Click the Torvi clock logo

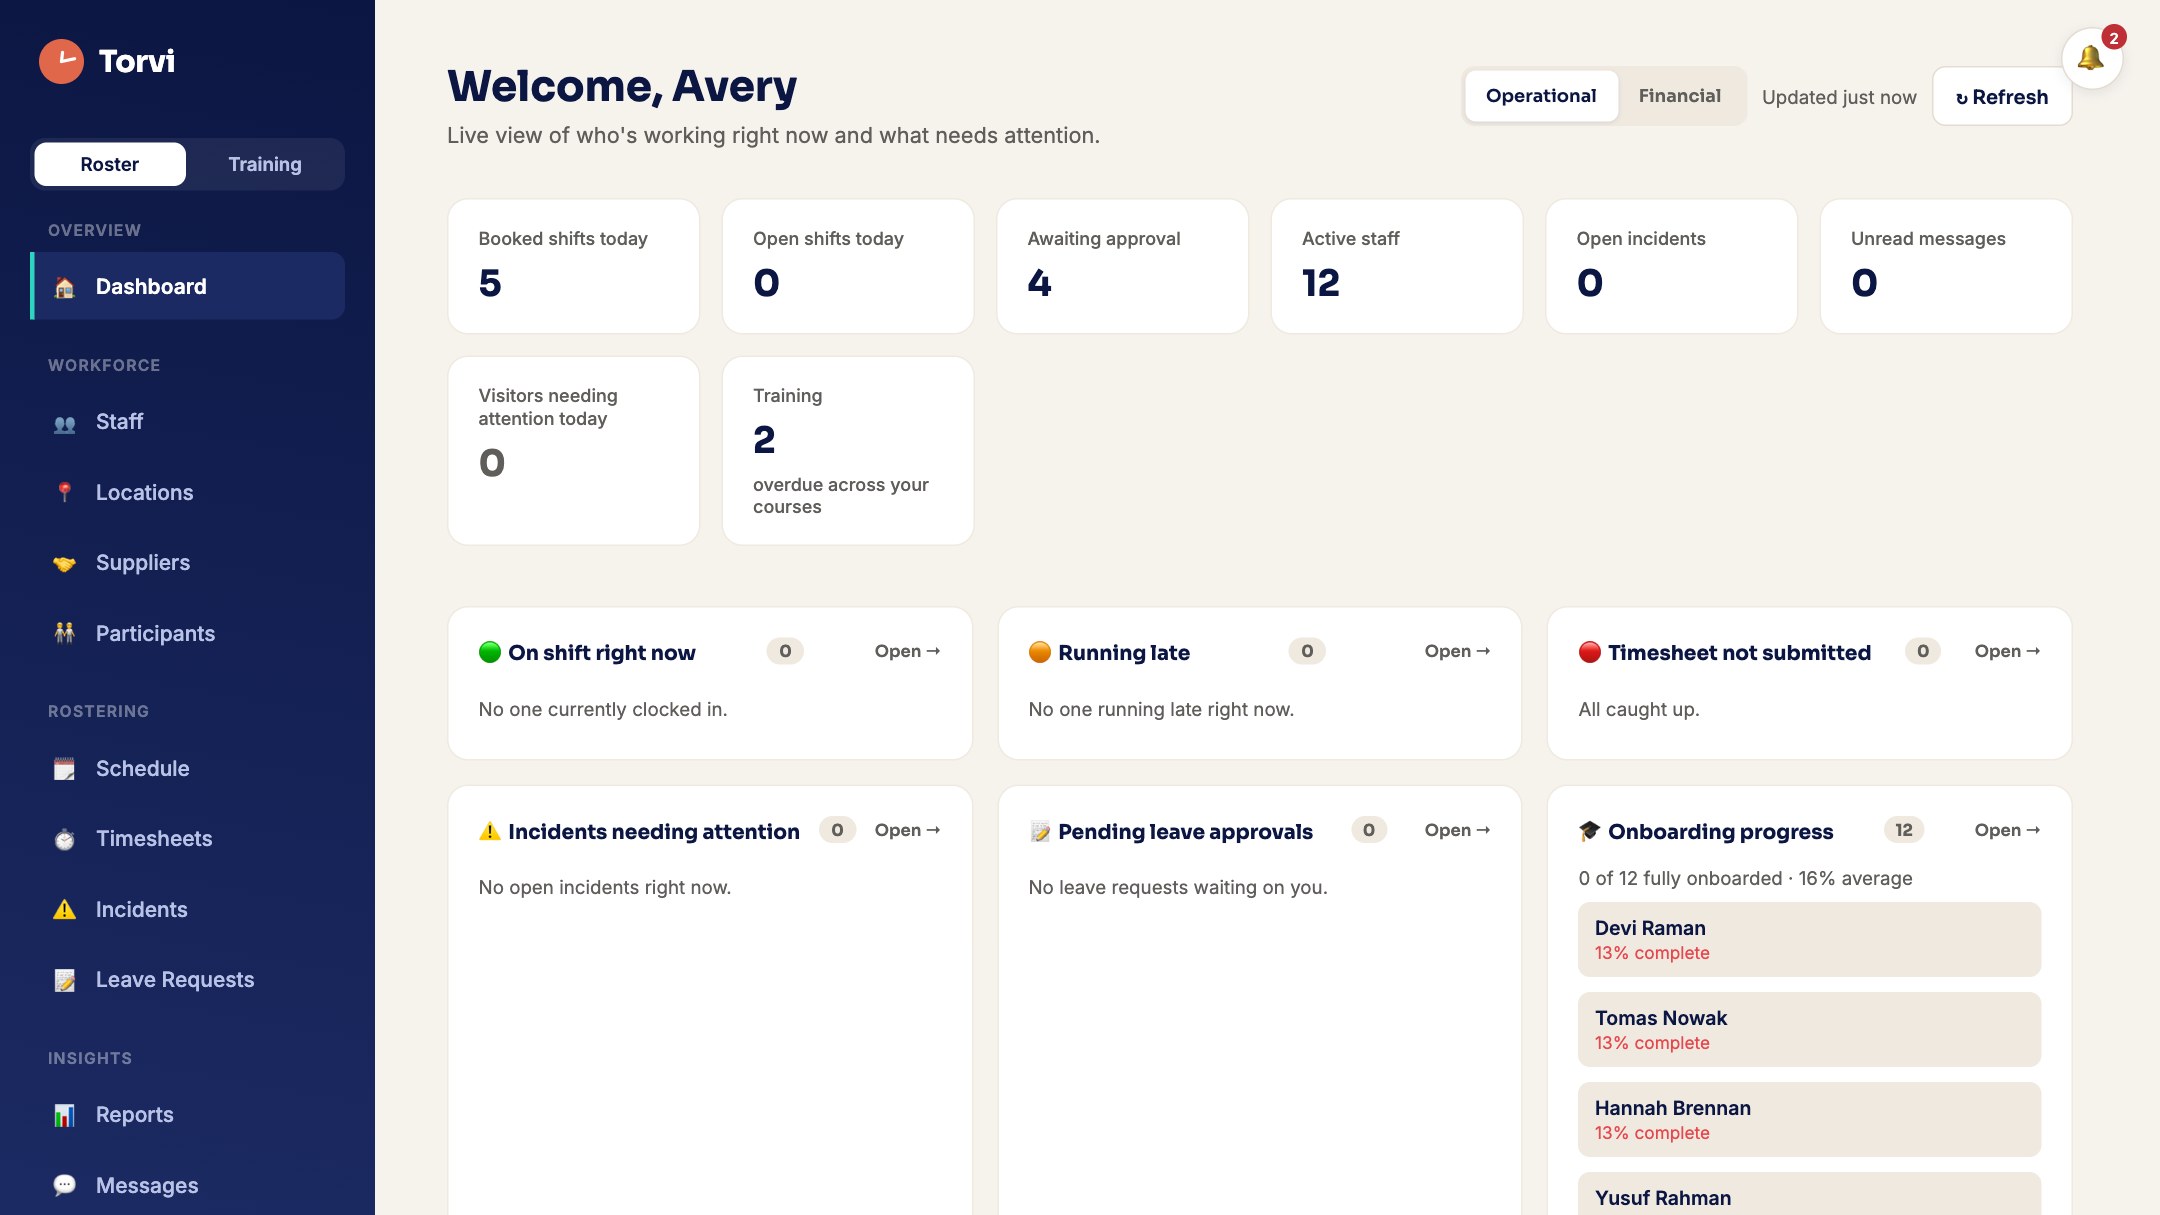point(61,61)
